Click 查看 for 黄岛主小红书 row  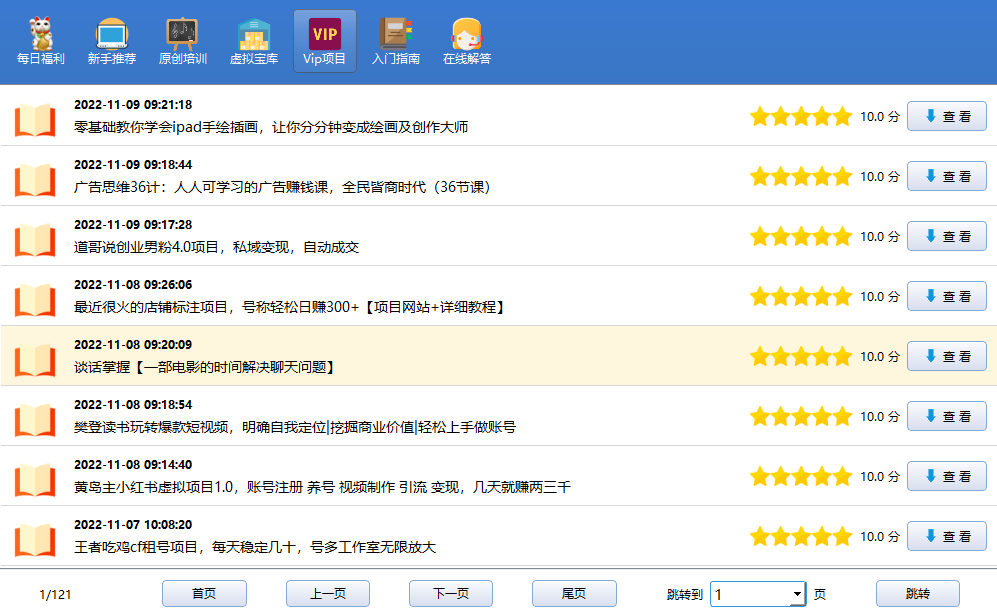[x=947, y=477]
